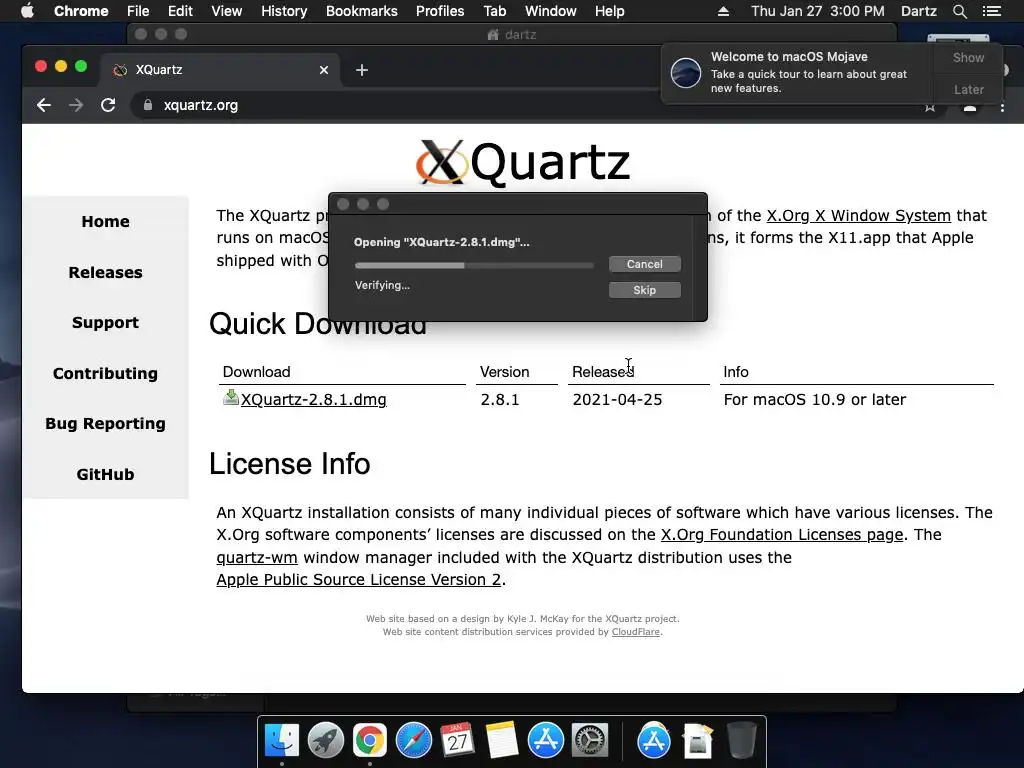Skip the dmg verification

coord(645,290)
